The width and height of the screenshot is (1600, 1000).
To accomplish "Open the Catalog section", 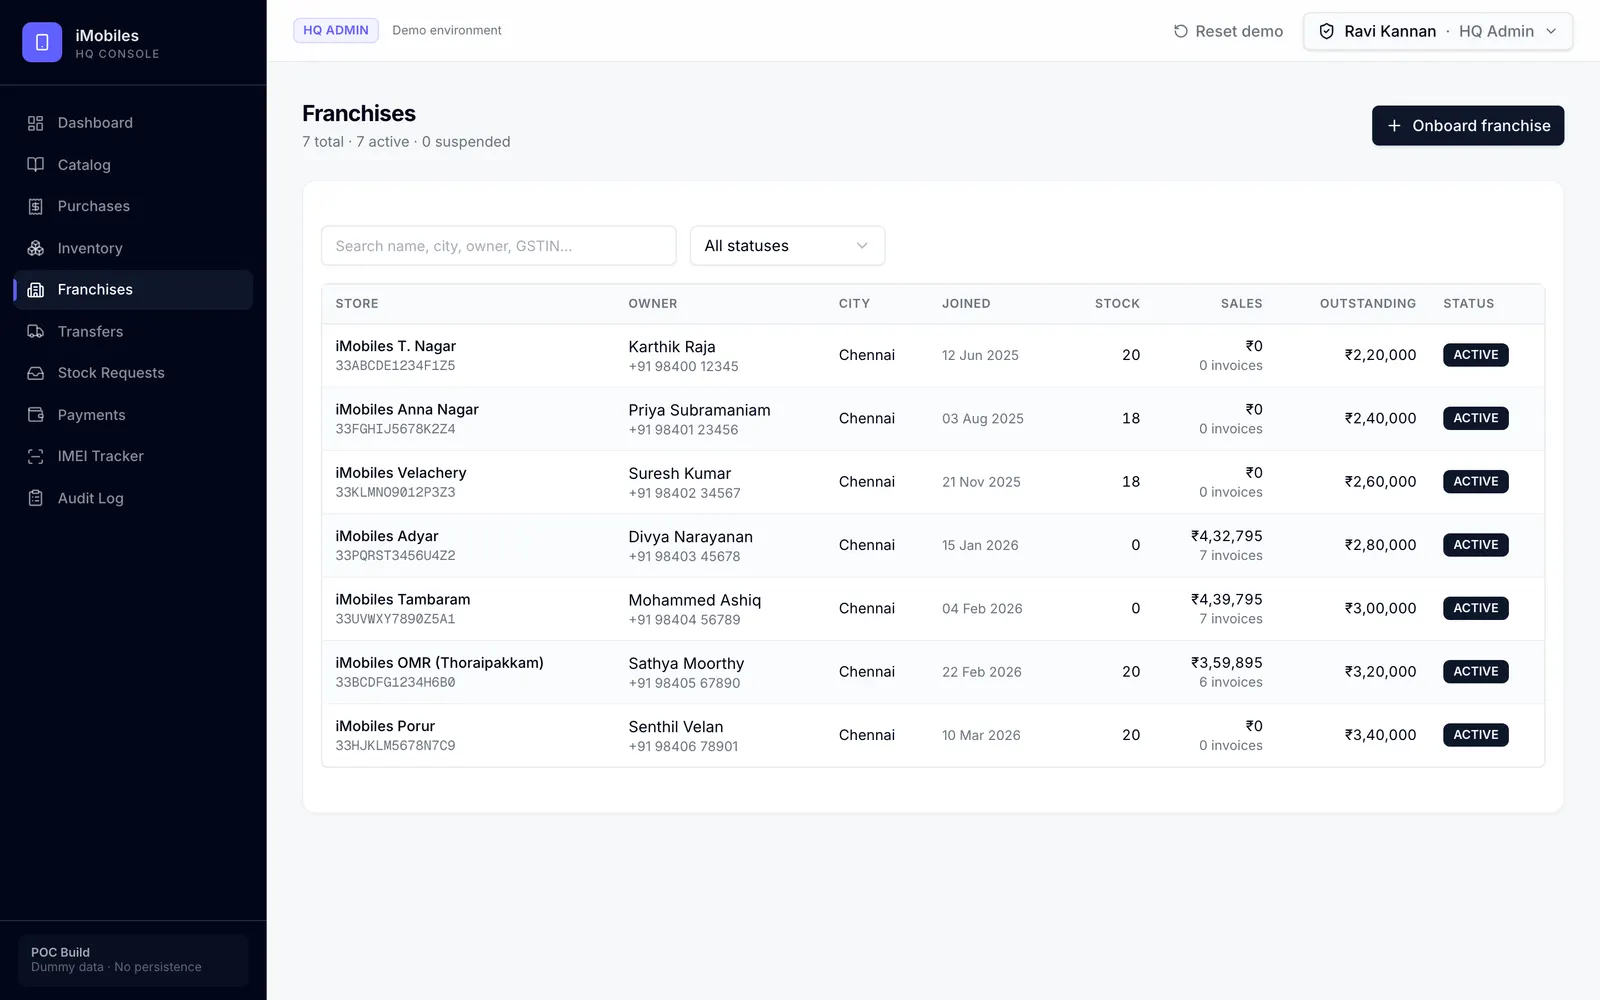I will [134, 165].
